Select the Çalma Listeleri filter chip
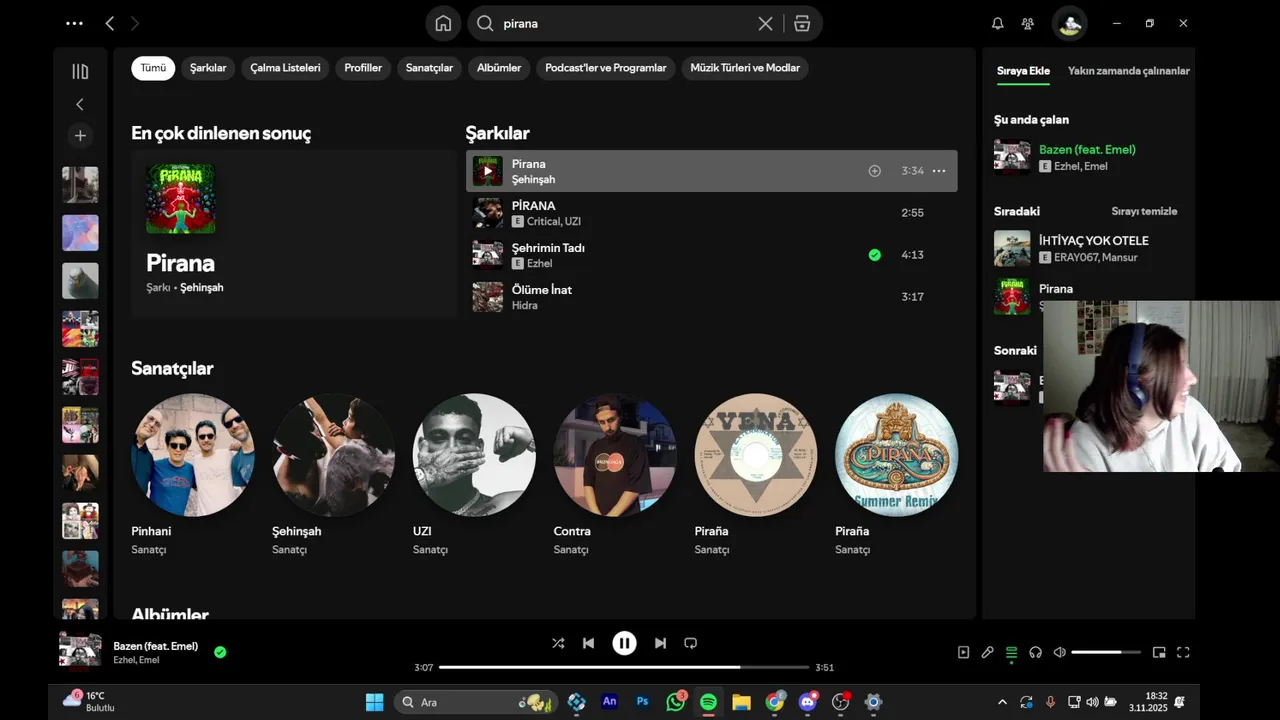The width and height of the screenshot is (1280, 720). (285, 68)
